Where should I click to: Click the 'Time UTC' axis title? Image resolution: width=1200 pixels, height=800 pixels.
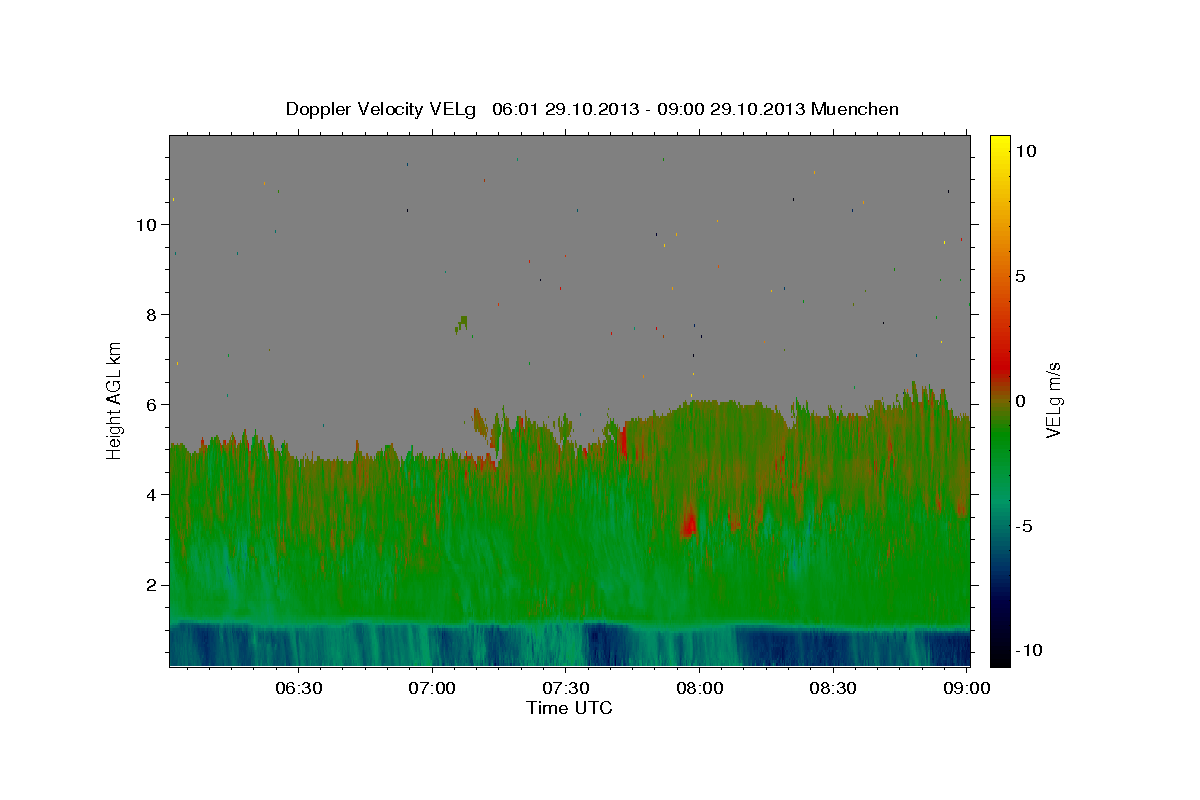pyautogui.click(x=569, y=708)
